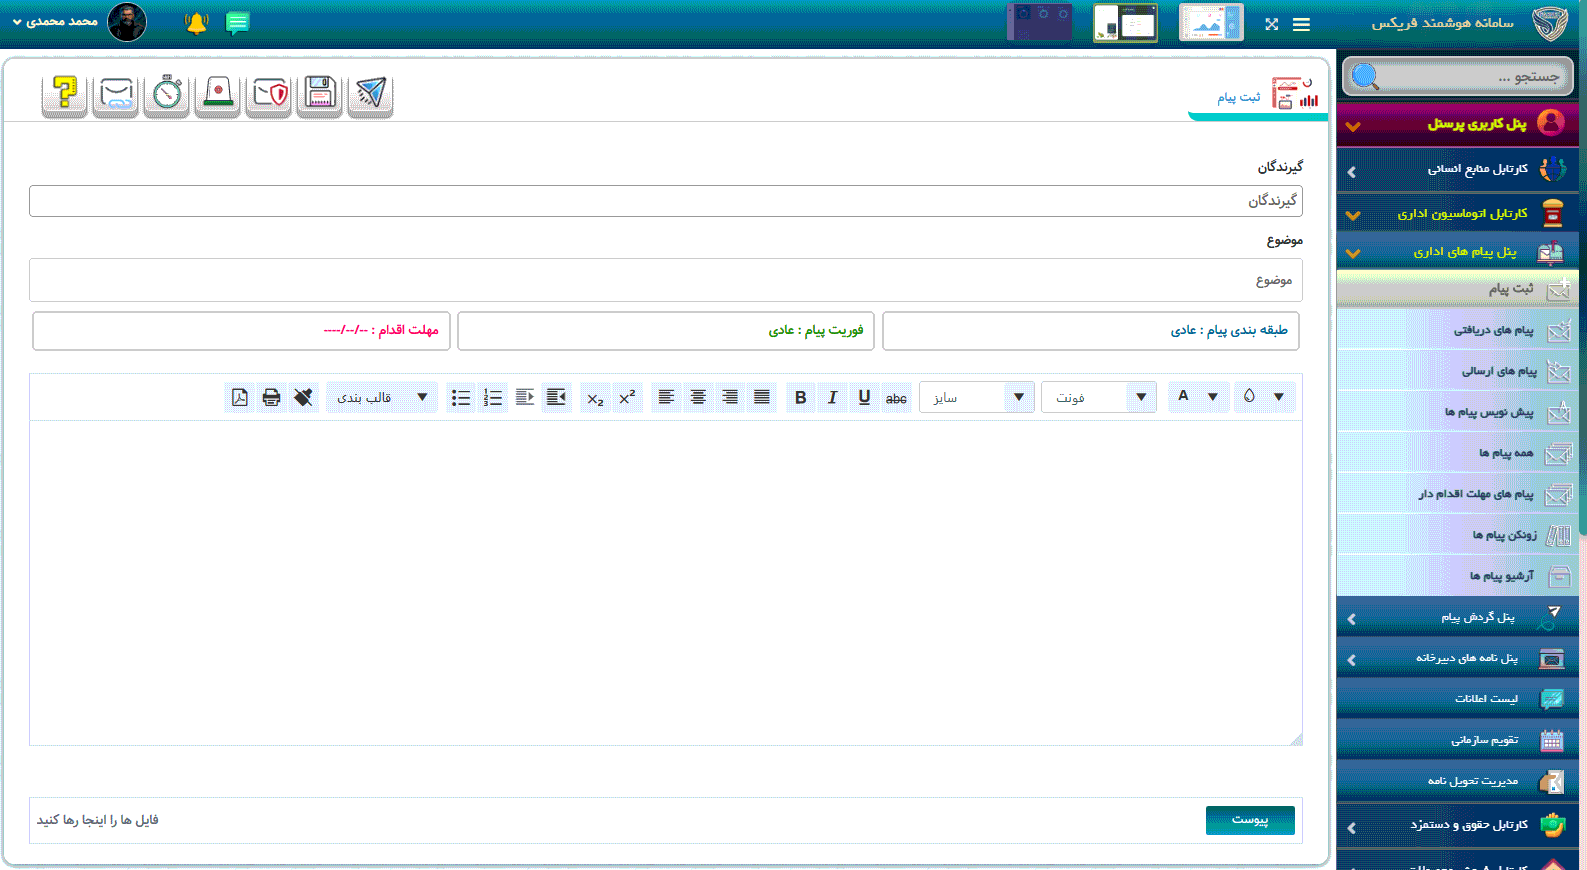The height and width of the screenshot is (870, 1587).
Task: Click the پیوست attachment button
Action: tap(1249, 820)
